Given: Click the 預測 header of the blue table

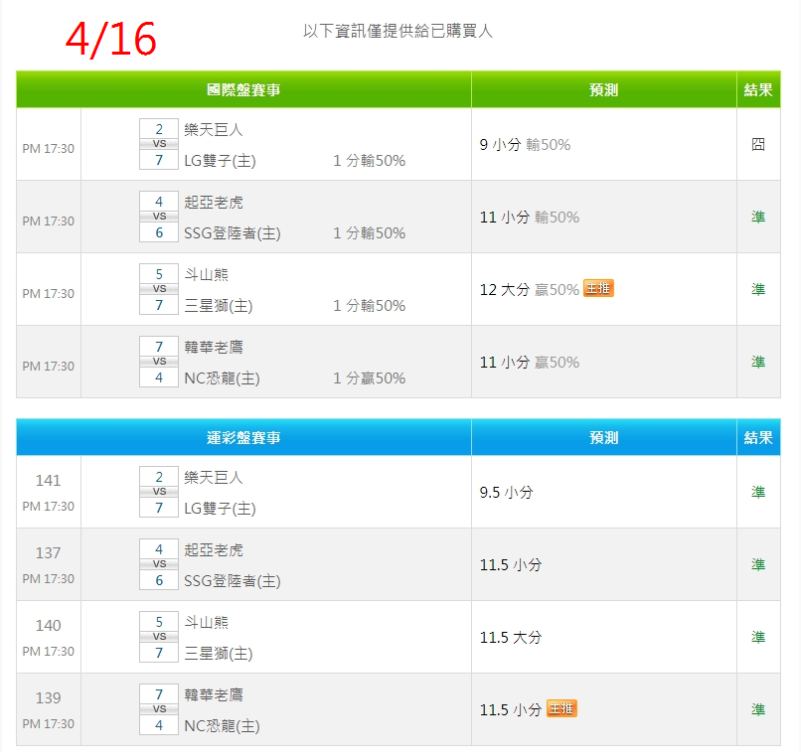Looking at the screenshot, I should [x=604, y=437].
